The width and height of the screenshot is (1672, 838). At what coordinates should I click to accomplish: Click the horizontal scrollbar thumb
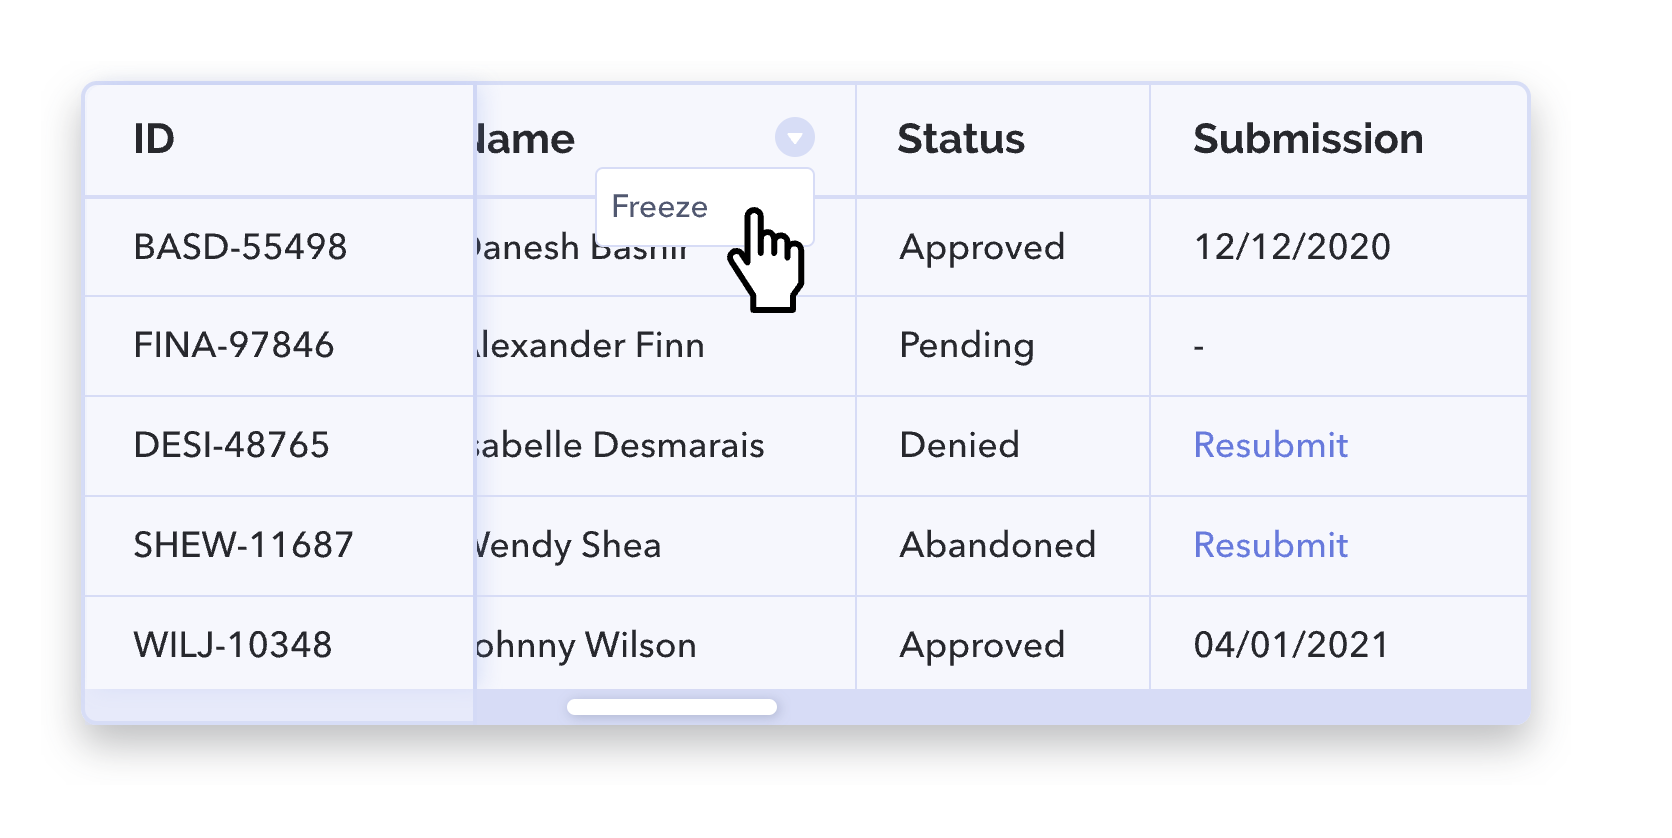tap(672, 707)
